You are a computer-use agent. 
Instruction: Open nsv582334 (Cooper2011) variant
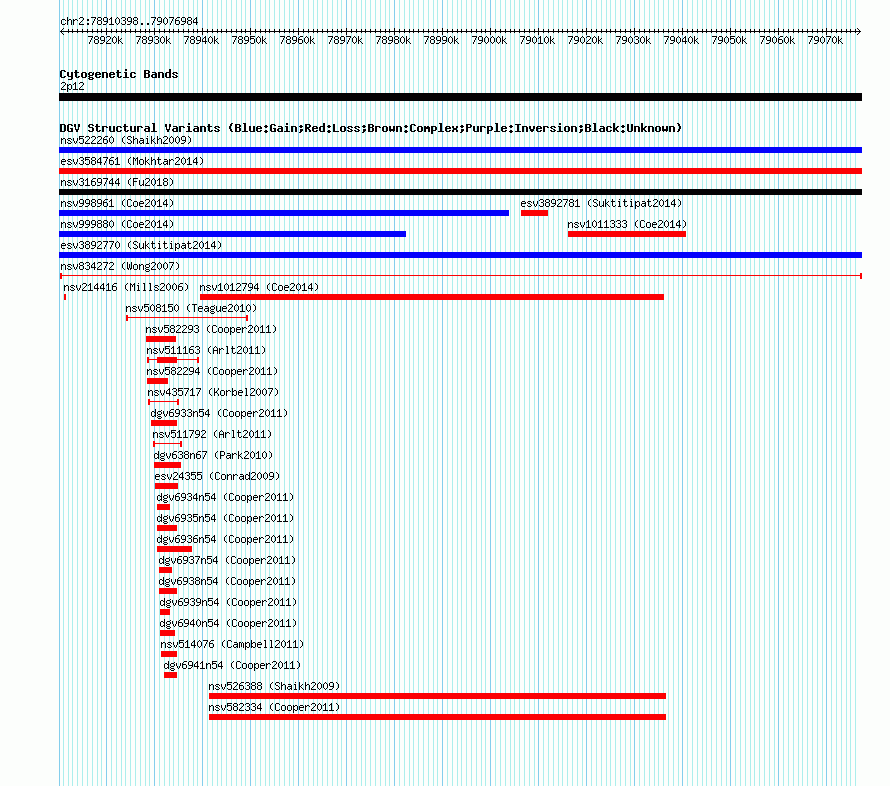(274, 707)
